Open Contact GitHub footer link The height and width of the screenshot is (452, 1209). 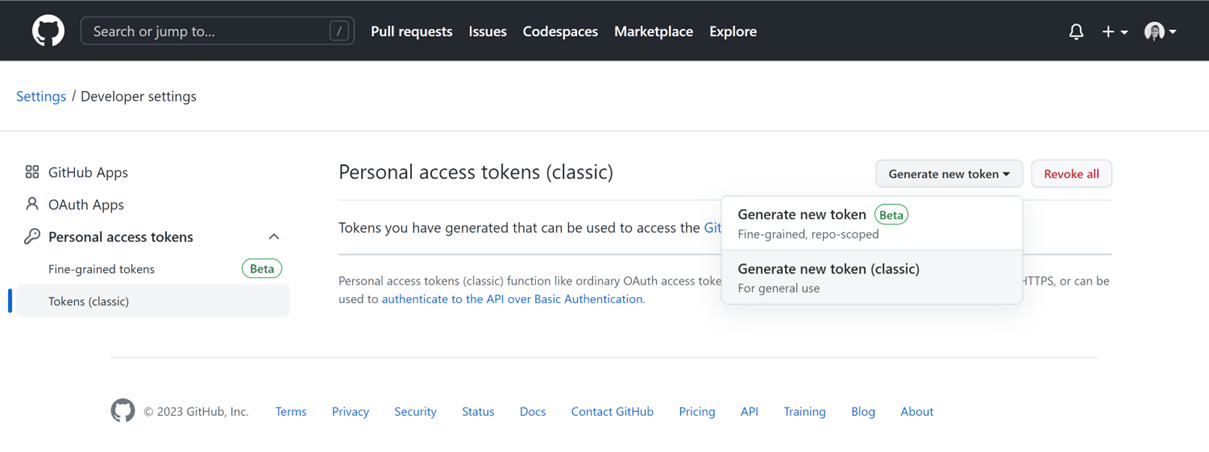coord(612,411)
